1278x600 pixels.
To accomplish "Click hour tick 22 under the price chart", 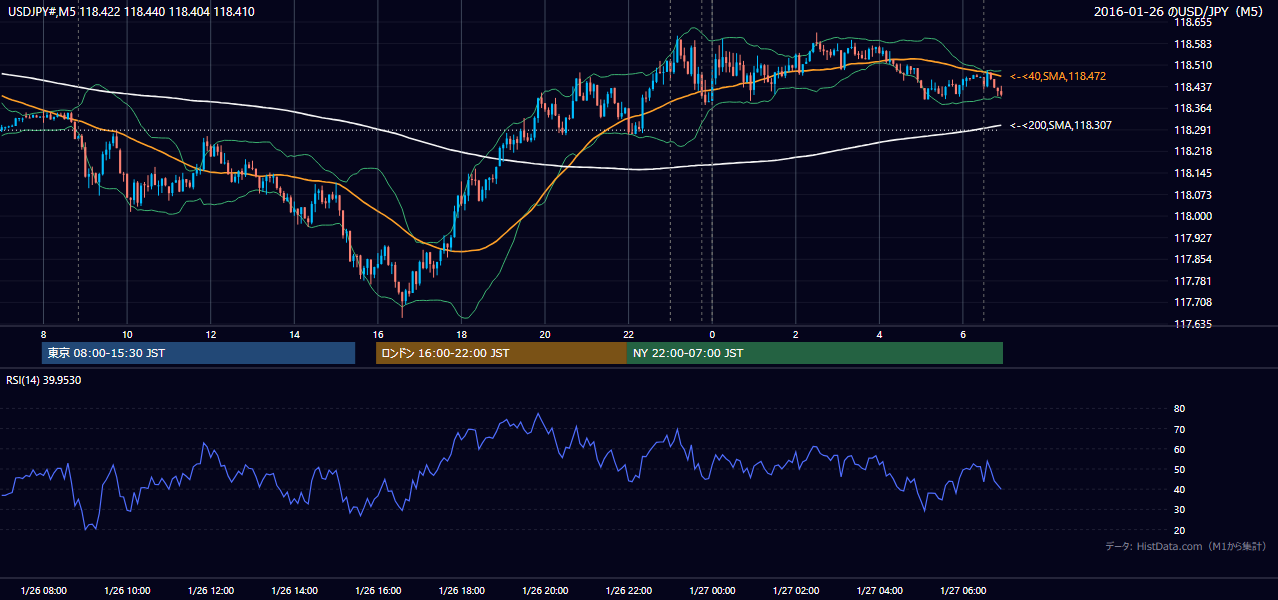I will (628, 334).
